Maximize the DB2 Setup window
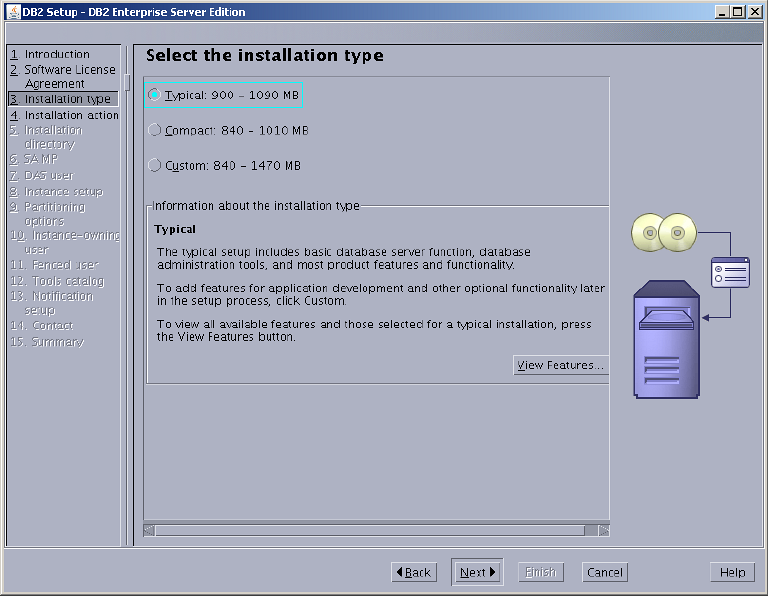The width and height of the screenshot is (768, 596). pyautogui.click(x=738, y=12)
